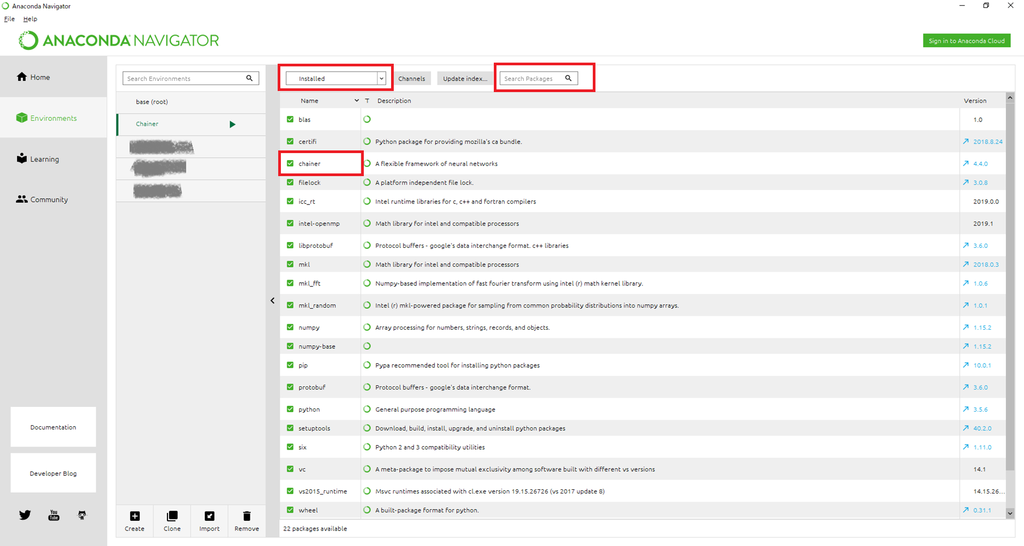
Task: Toggle the python package checkbox
Action: (290, 409)
